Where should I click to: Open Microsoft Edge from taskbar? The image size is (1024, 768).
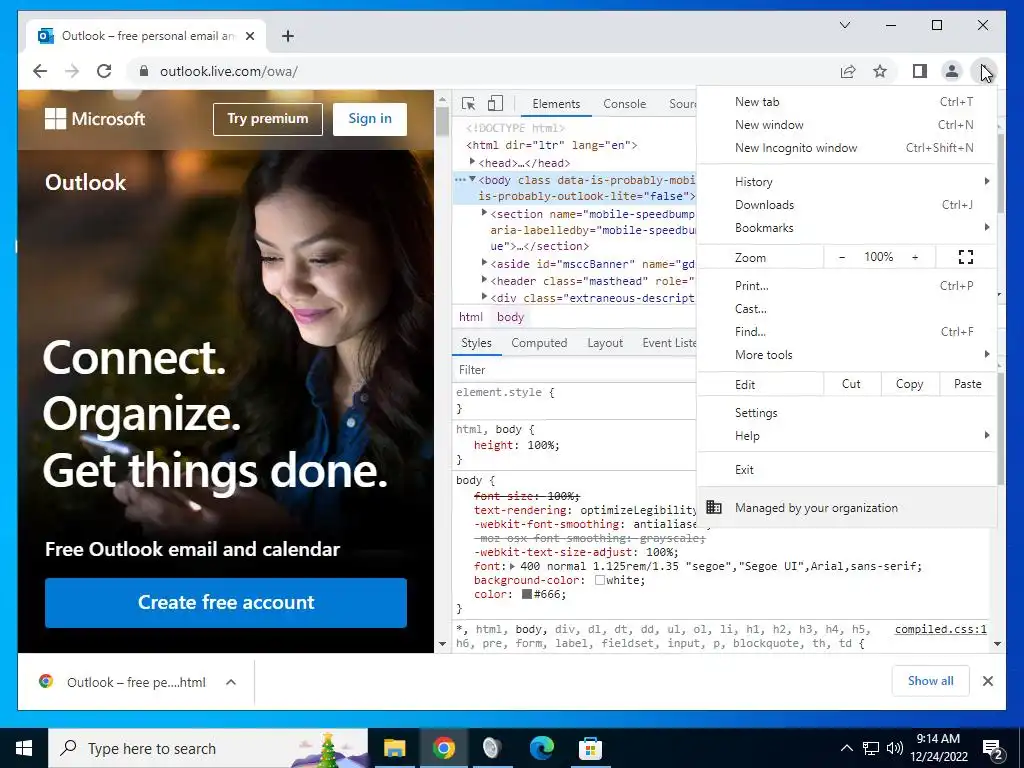[541, 748]
